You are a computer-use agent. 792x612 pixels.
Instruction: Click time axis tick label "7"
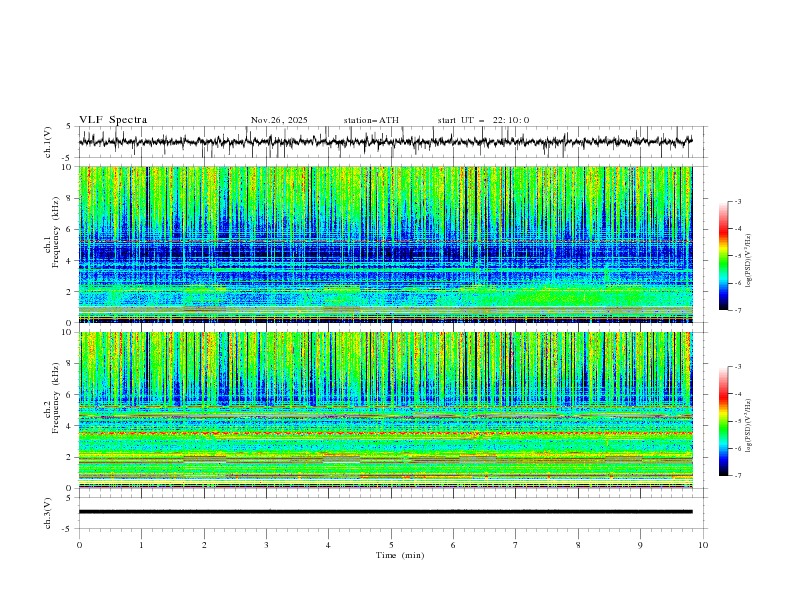pos(516,545)
